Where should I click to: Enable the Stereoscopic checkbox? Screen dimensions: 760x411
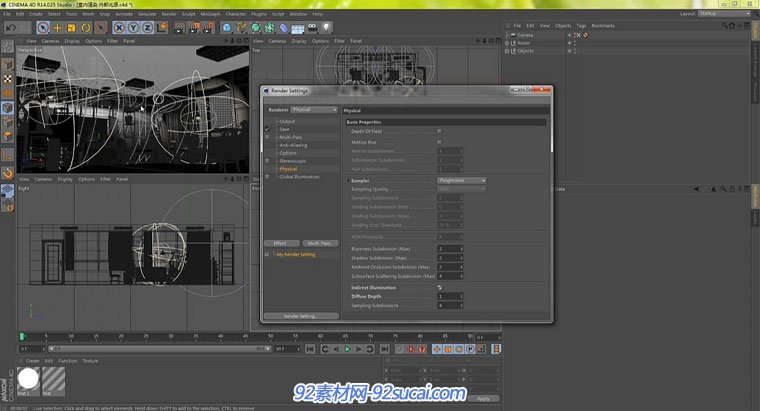[267, 160]
